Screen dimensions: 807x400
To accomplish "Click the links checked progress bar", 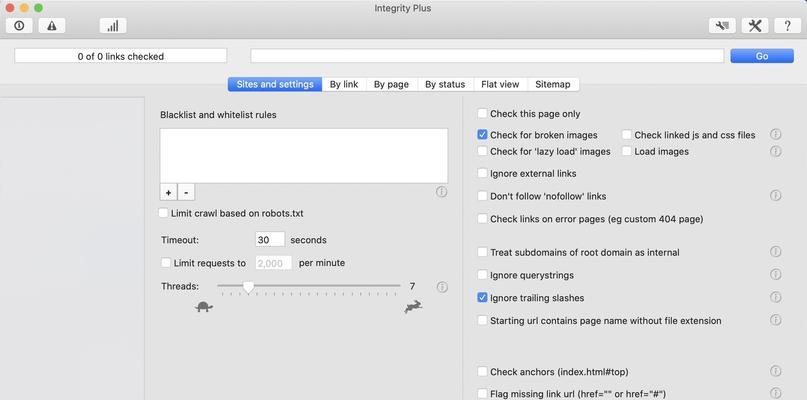I will [x=120, y=56].
